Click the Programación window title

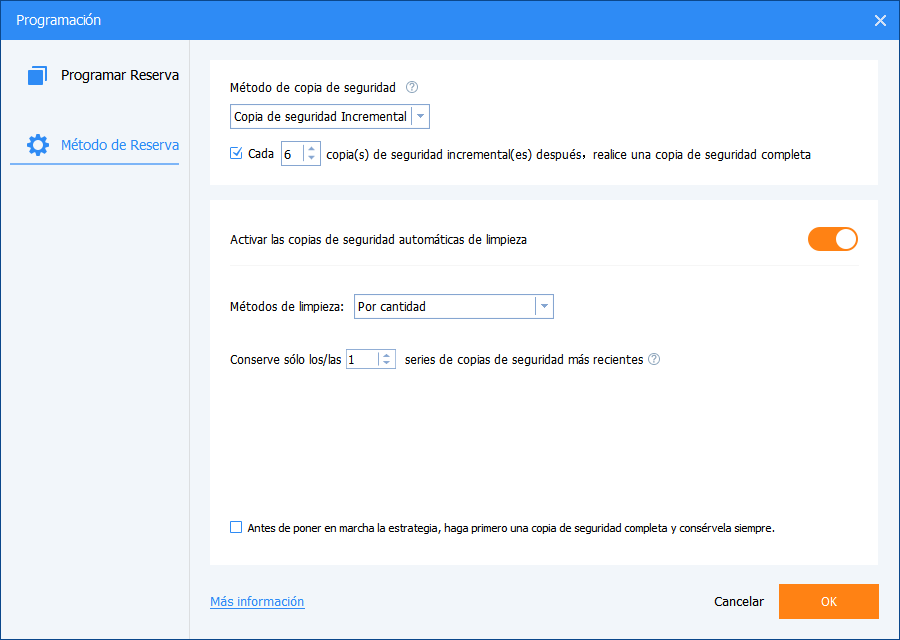coord(59,20)
